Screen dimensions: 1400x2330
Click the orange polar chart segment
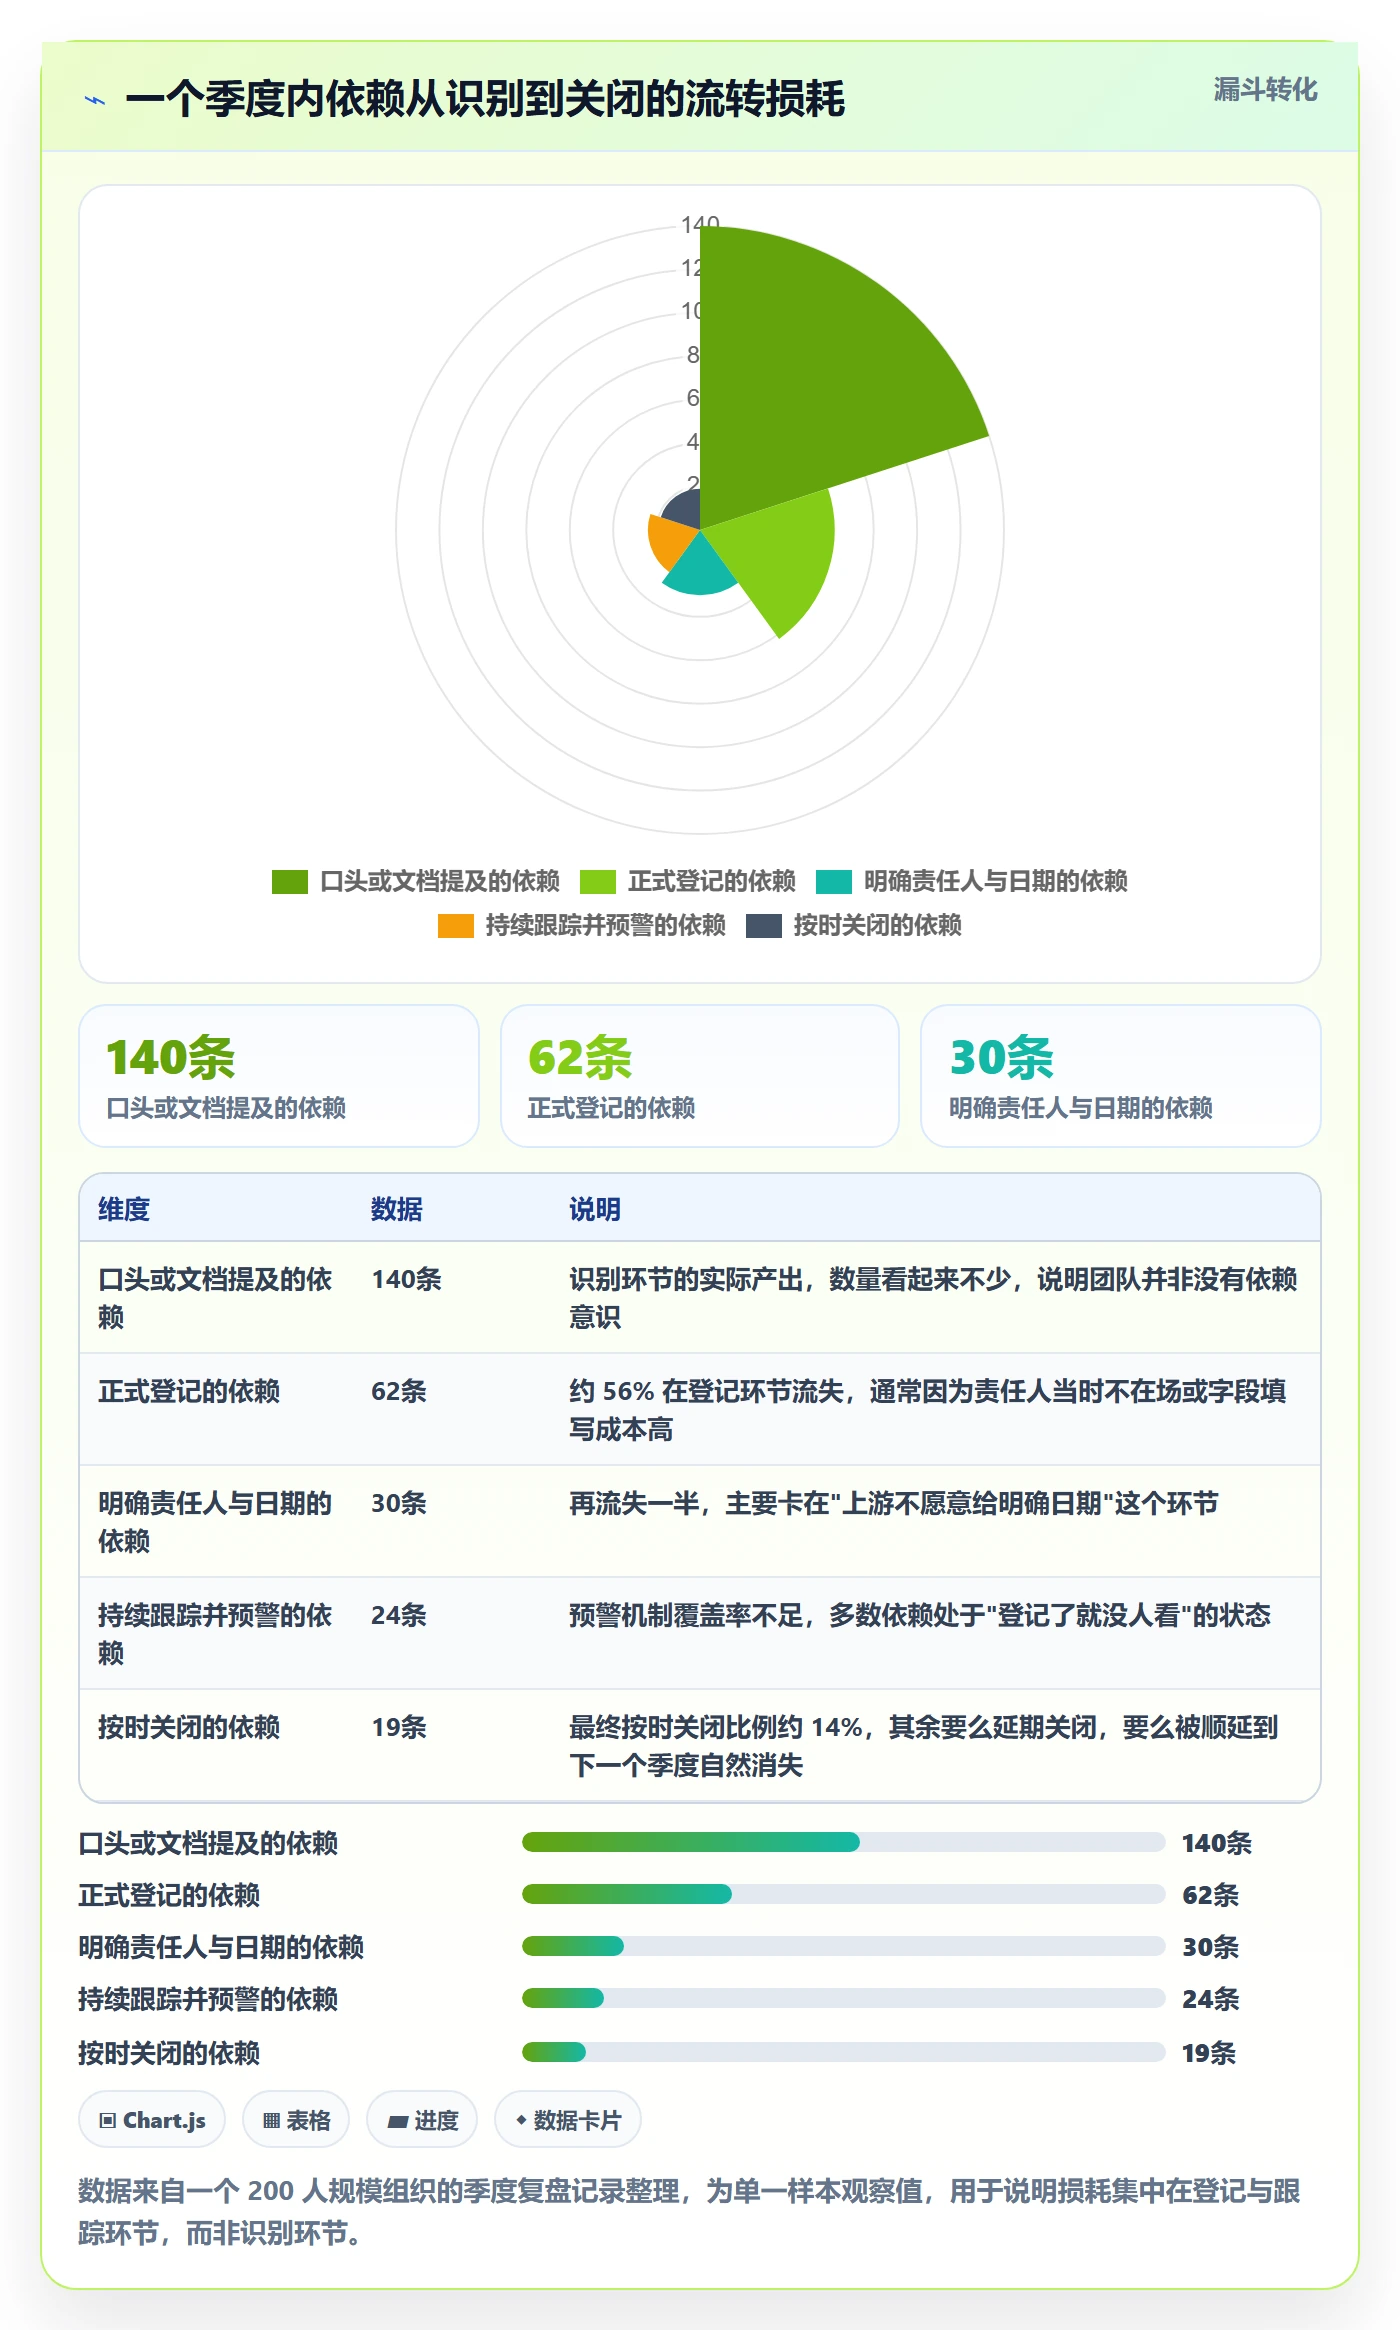672,540
